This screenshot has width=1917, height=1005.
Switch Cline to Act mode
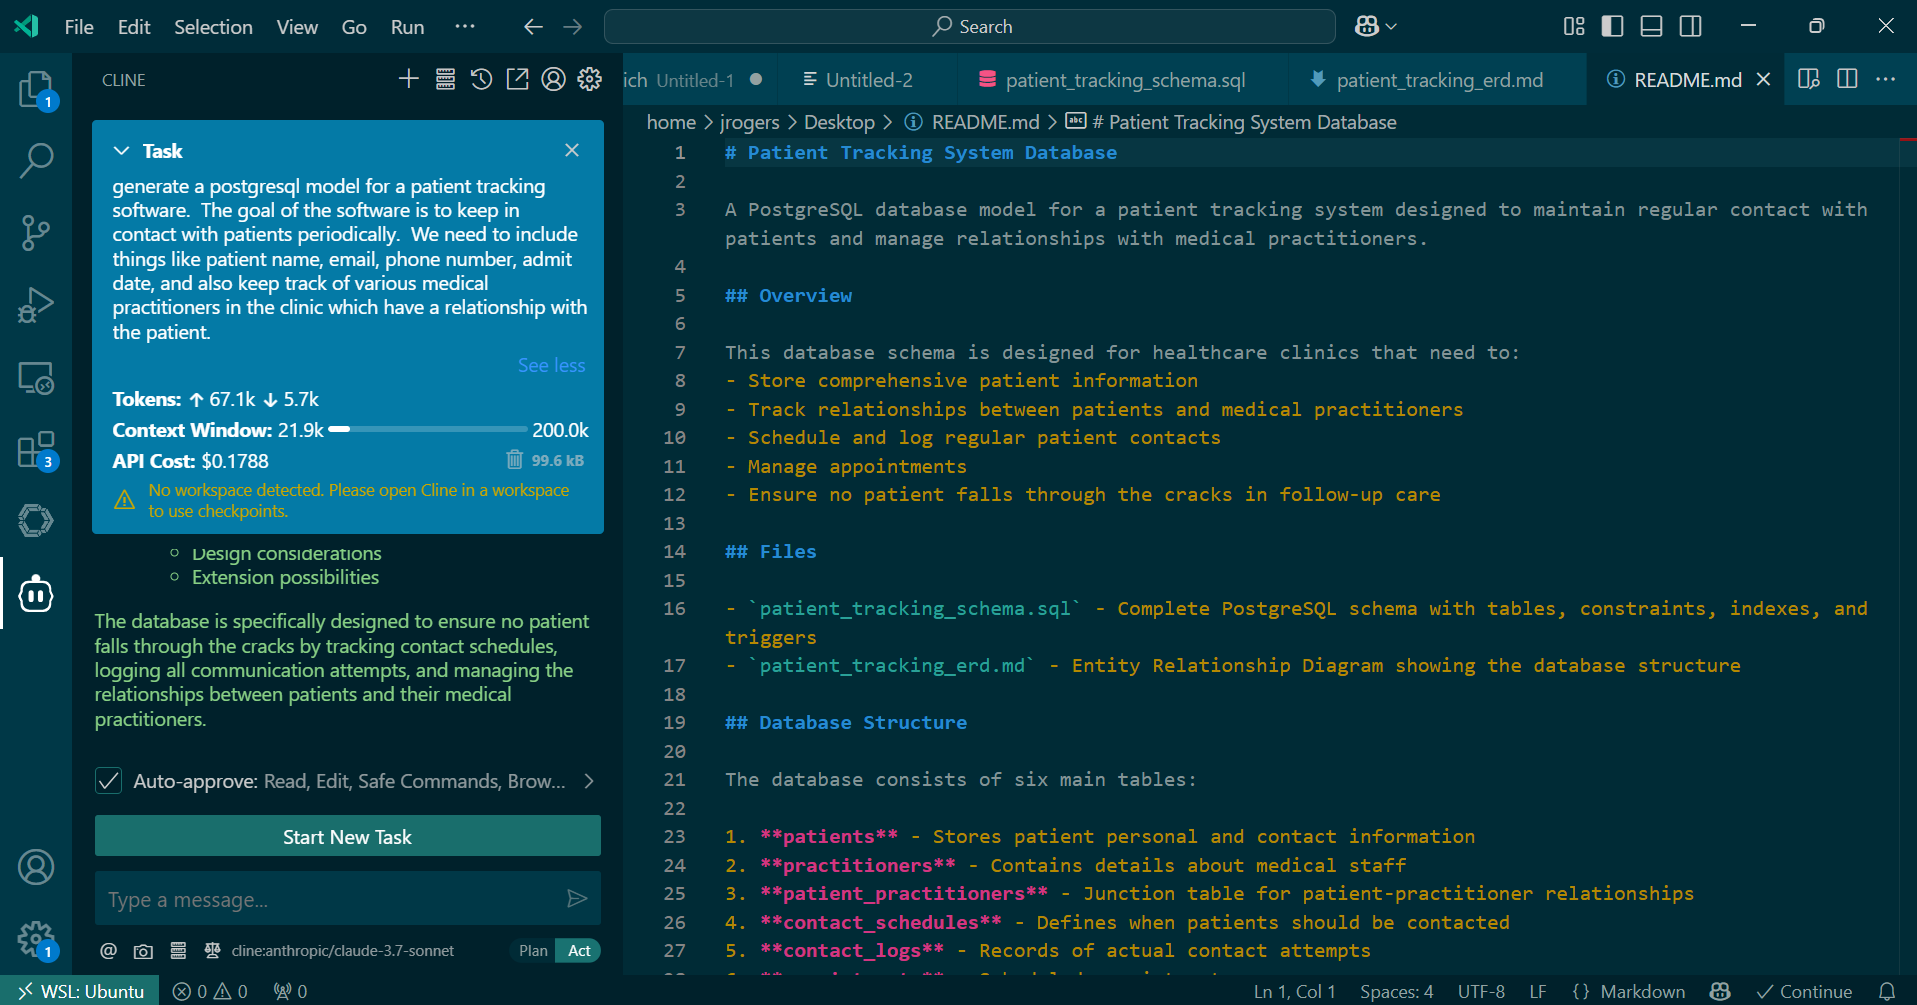(579, 951)
